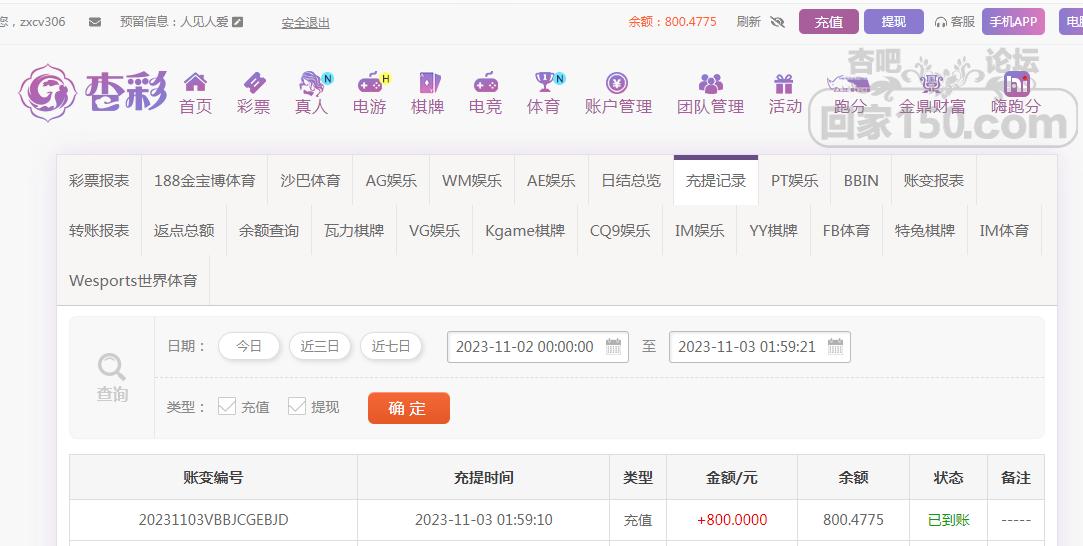Switch to the YY棋牌 tab
The height and width of the screenshot is (546, 1083).
[774, 231]
